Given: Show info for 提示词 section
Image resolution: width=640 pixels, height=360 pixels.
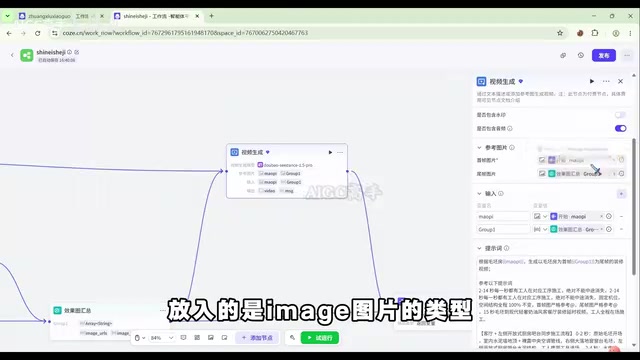Looking at the screenshot, I should click(507, 249).
